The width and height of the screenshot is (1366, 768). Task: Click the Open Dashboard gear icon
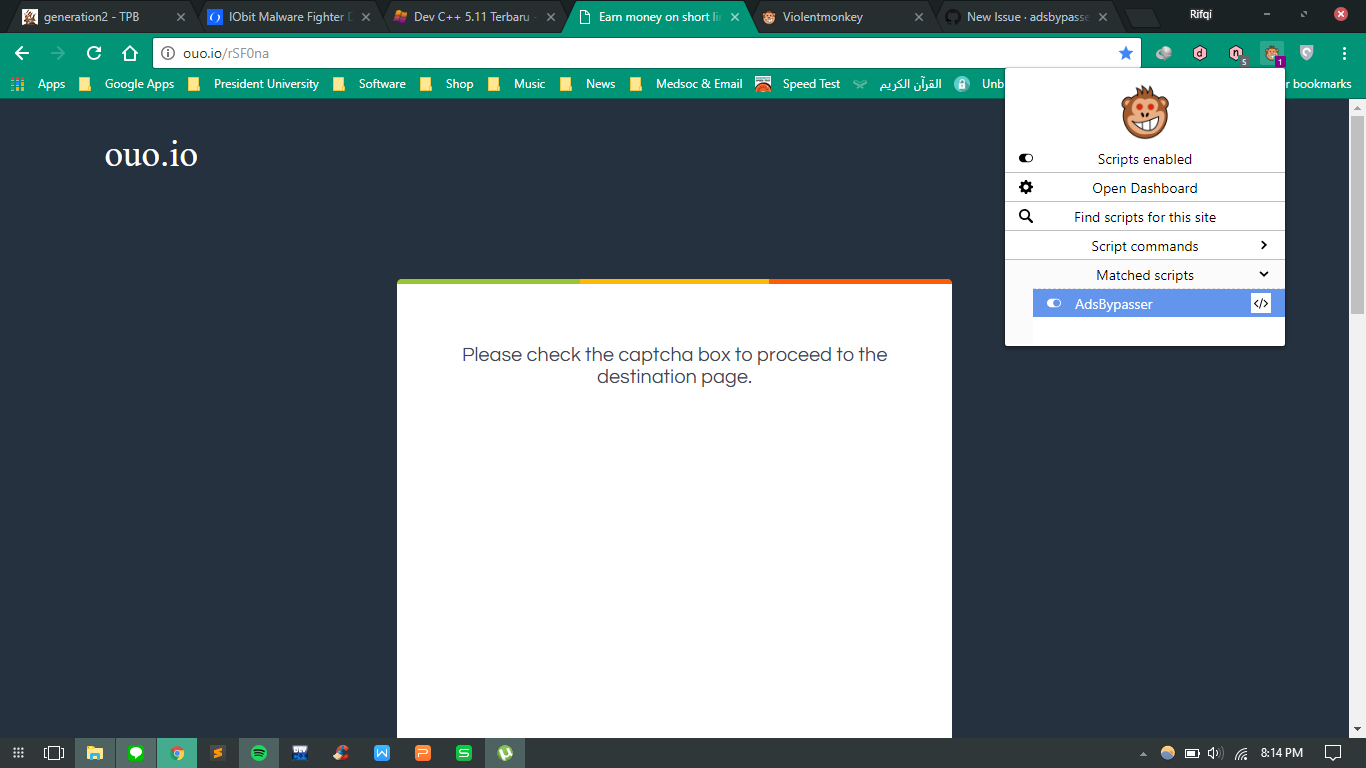tap(1025, 187)
